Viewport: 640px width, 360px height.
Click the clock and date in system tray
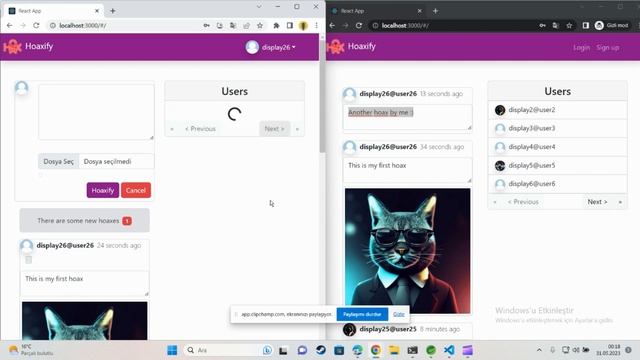(x=609, y=350)
